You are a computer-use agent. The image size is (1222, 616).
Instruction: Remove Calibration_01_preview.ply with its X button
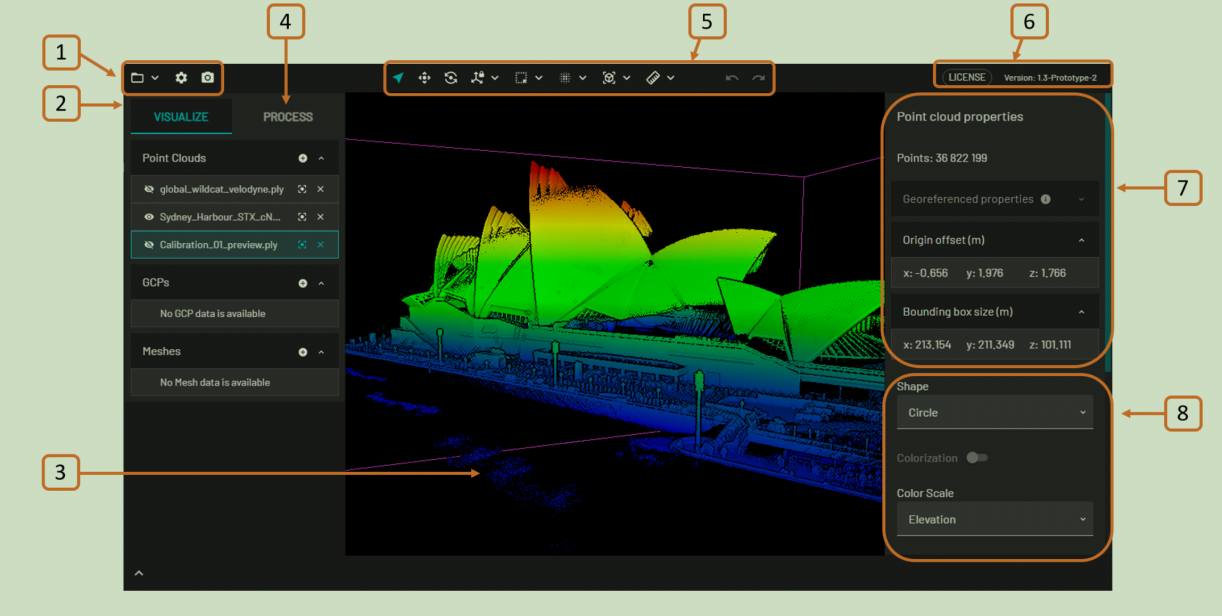coord(321,245)
